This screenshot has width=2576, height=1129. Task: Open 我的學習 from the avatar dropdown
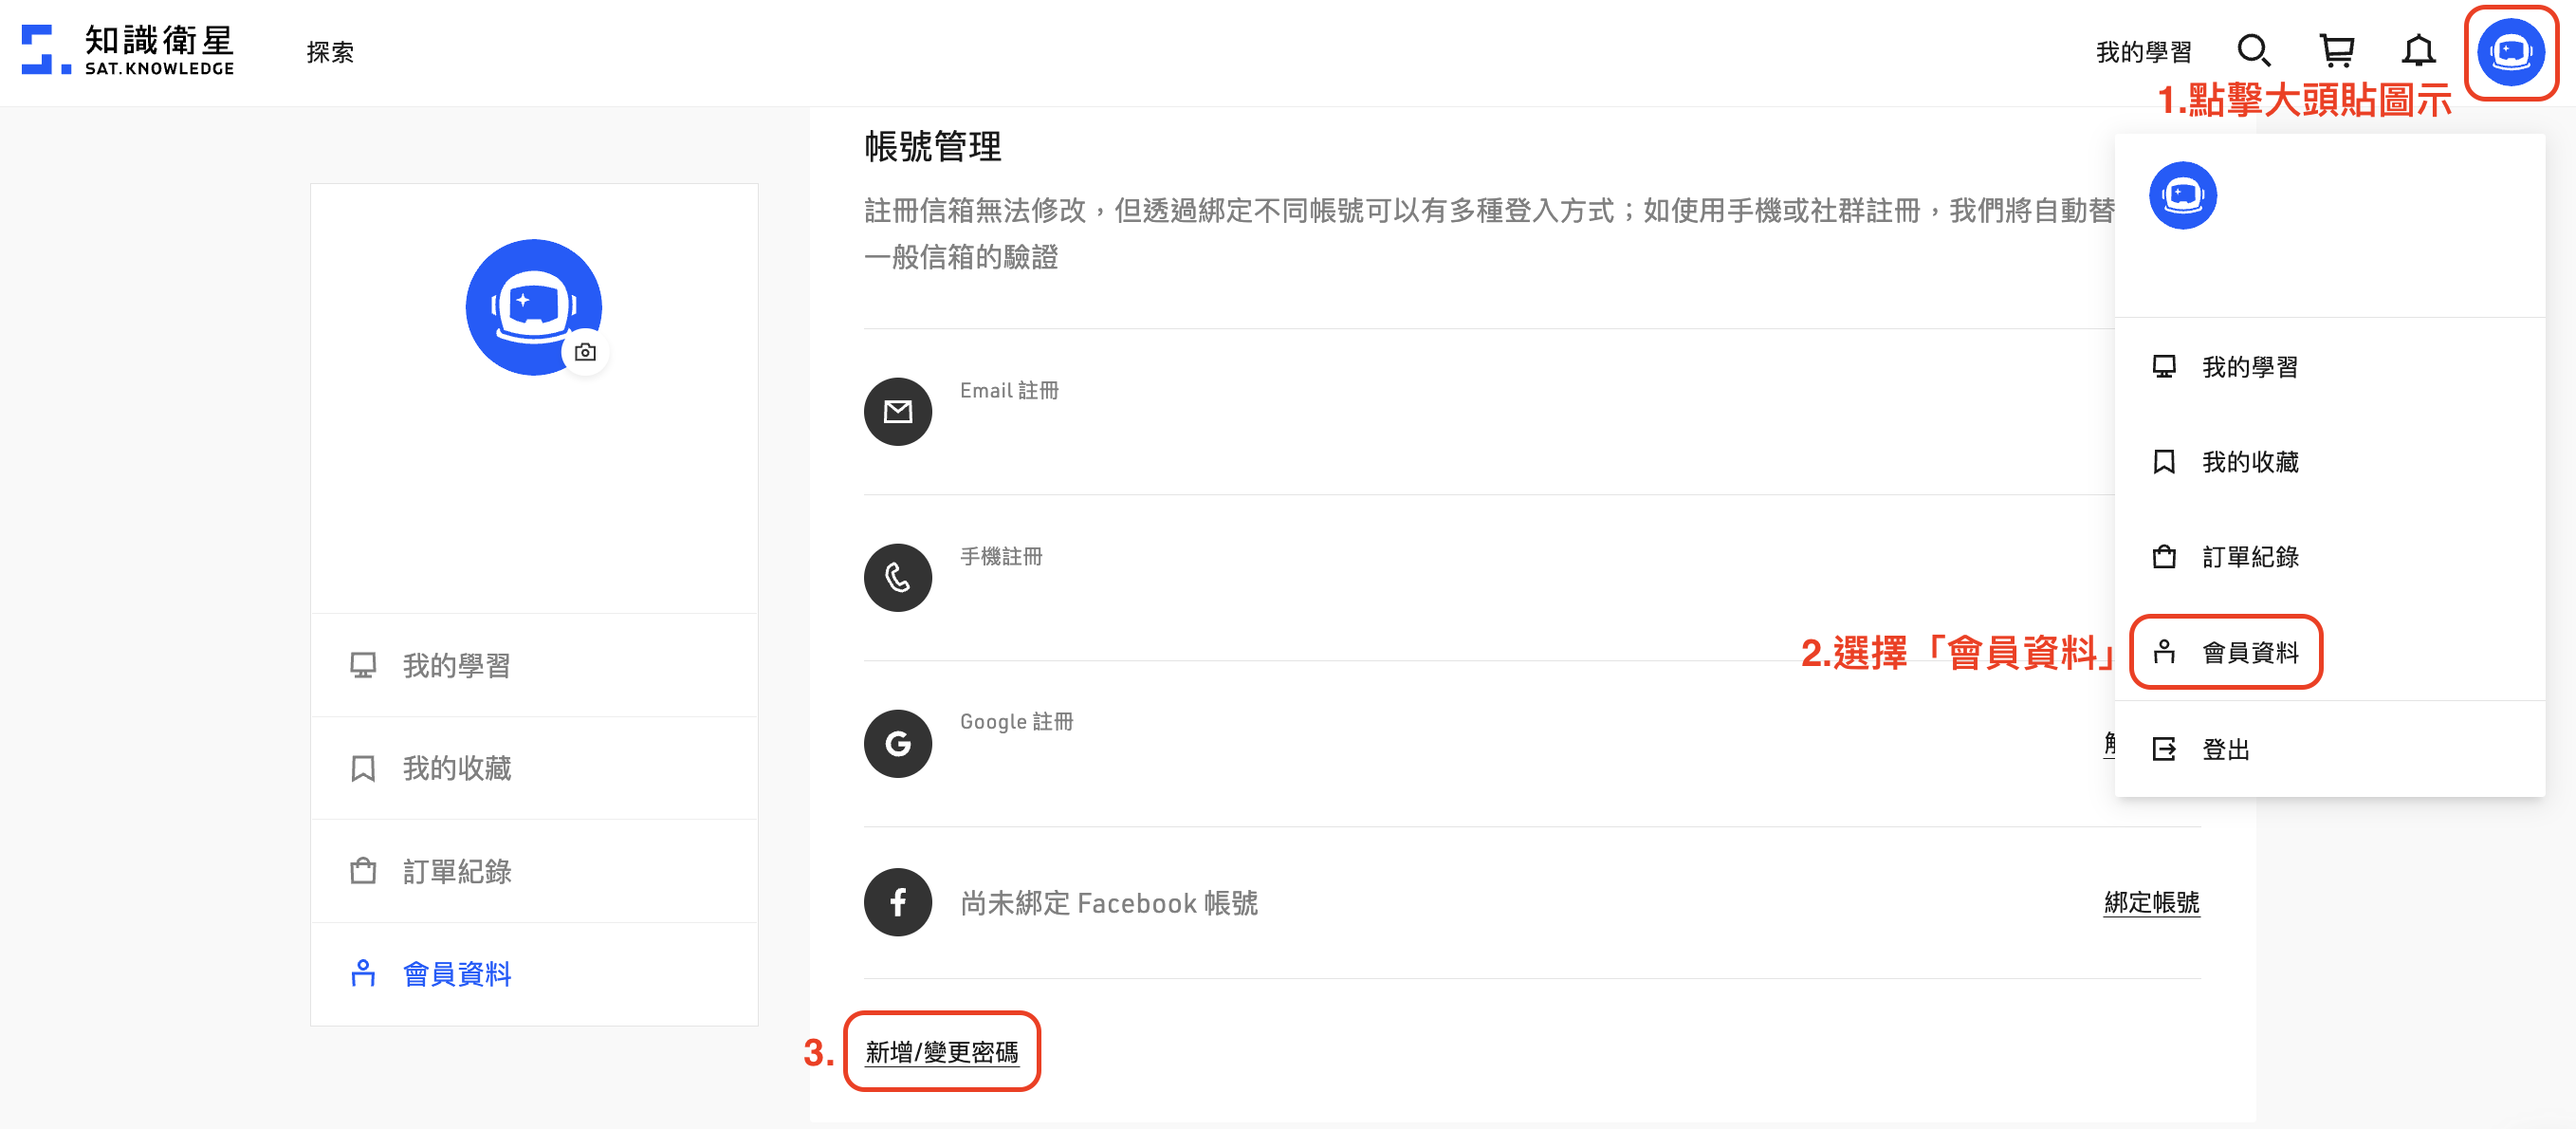pyautogui.click(x=2249, y=367)
